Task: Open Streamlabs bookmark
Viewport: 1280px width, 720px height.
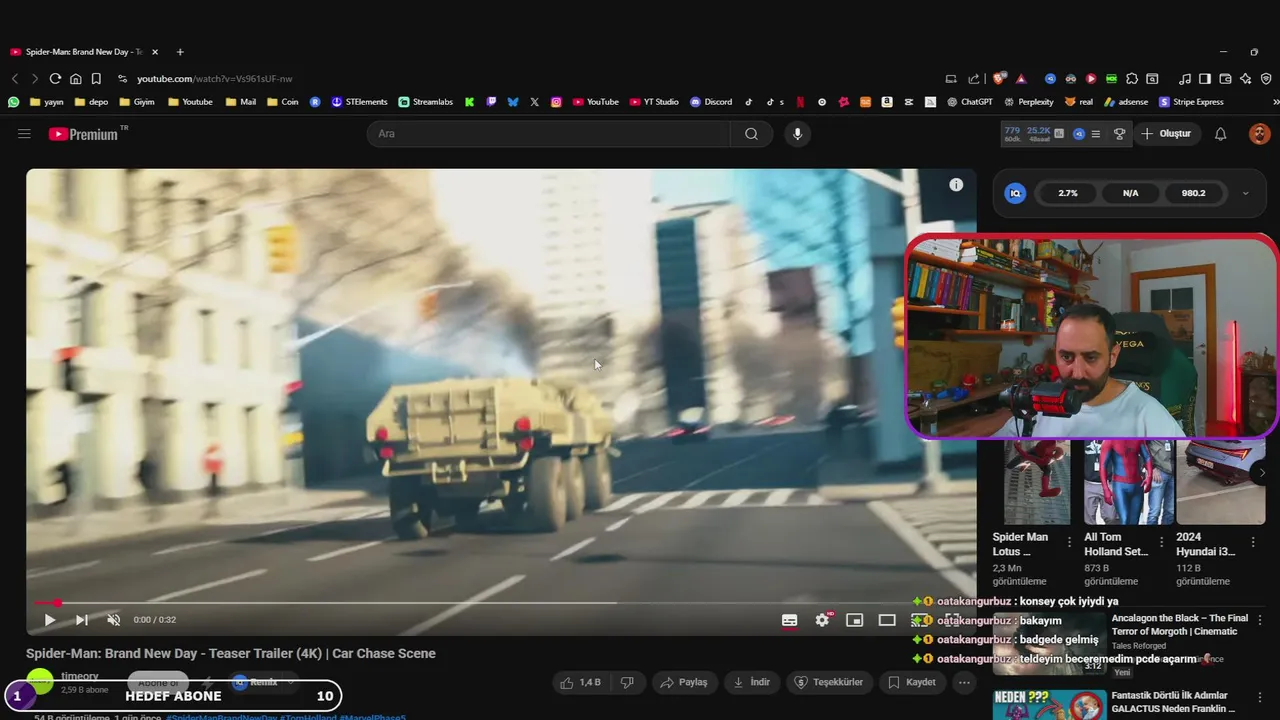Action: pos(425,102)
